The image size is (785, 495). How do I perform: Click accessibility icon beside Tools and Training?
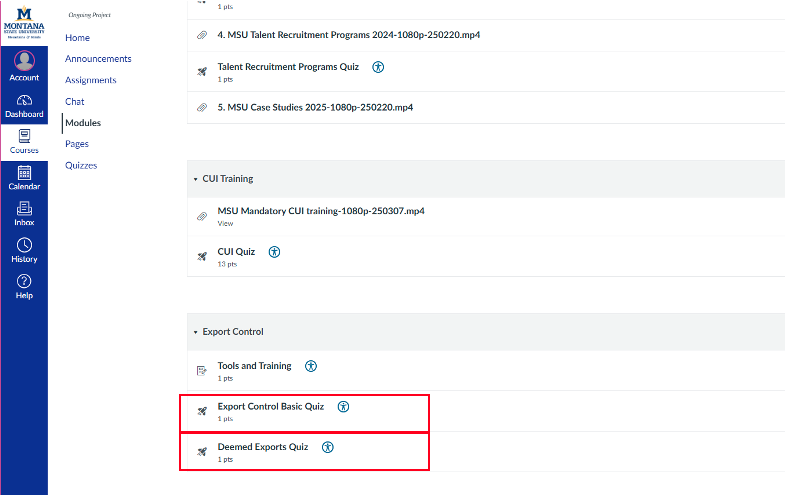pyautogui.click(x=311, y=366)
